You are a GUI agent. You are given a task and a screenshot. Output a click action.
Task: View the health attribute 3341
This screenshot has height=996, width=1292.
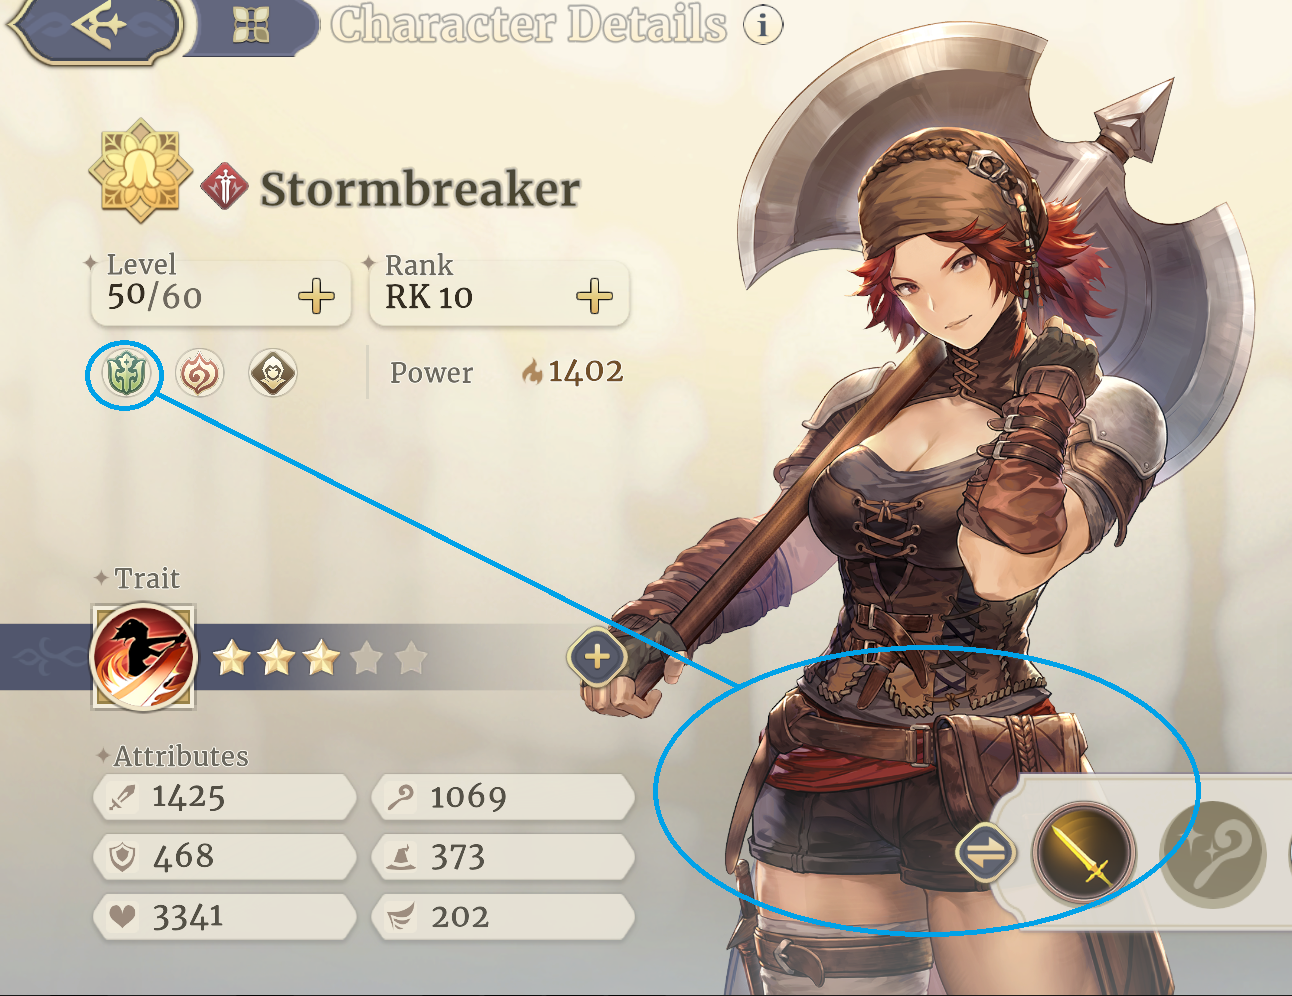(224, 917)
